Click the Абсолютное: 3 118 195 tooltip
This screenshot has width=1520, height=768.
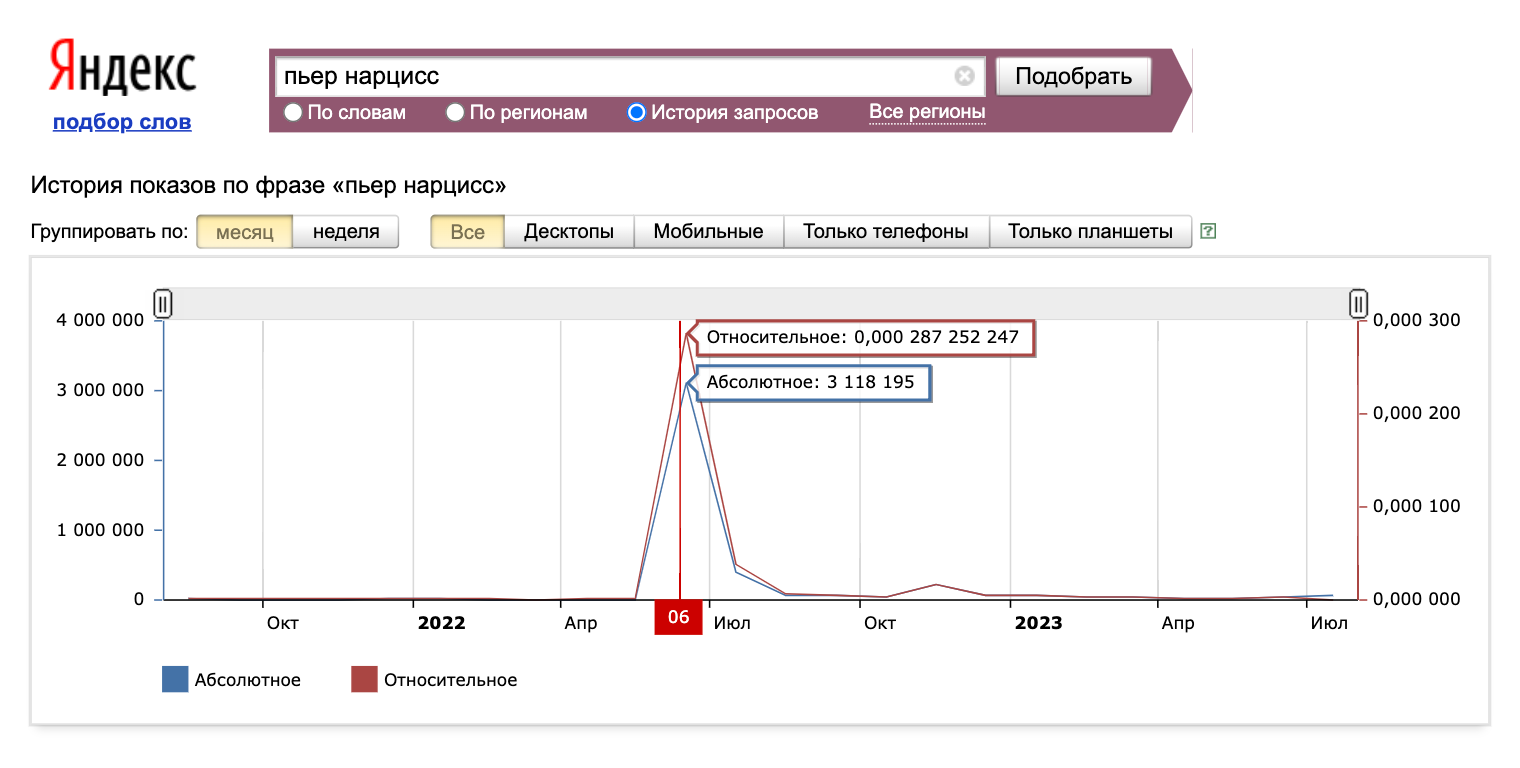coord(812,383)
